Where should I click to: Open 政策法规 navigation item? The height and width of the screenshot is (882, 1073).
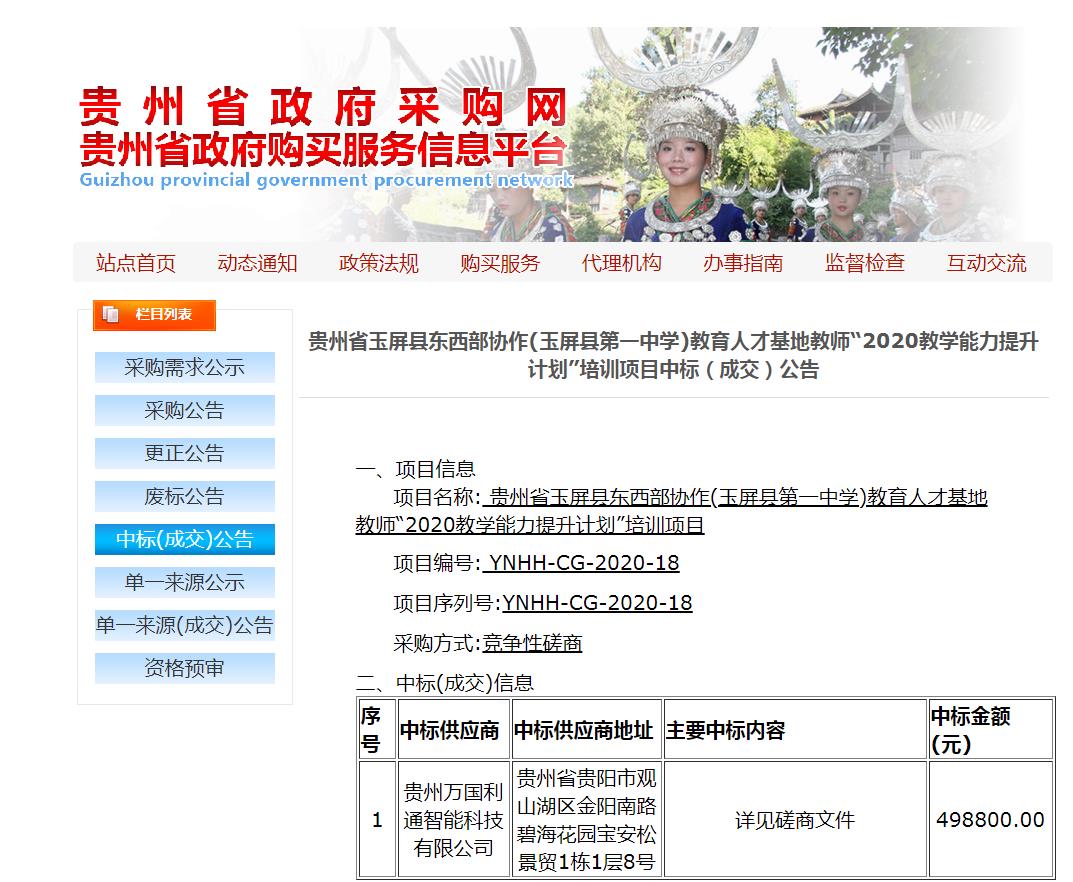[x=379, y=263]
